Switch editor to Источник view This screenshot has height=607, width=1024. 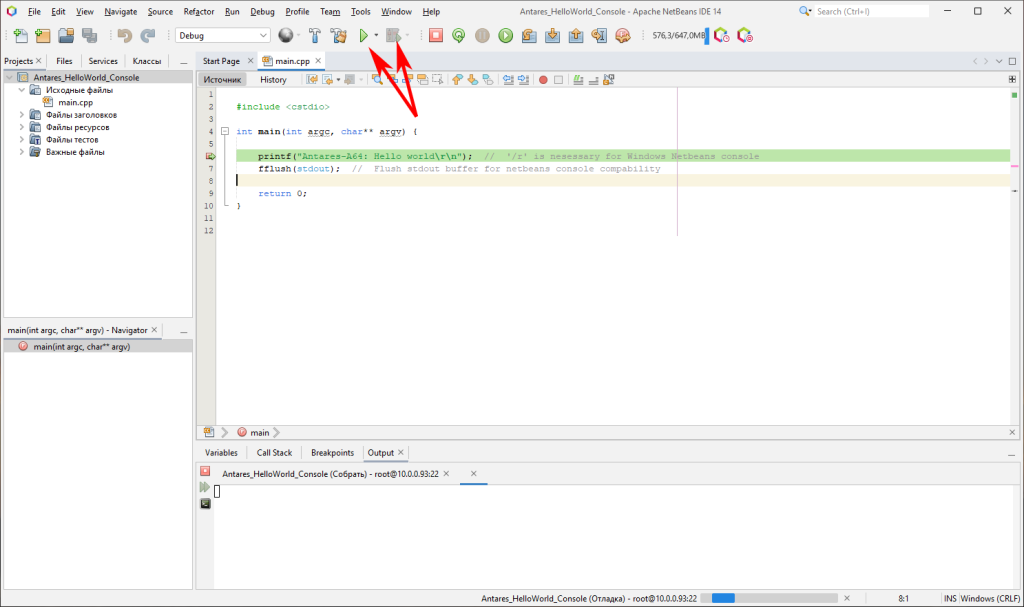(x=222, y=80)
